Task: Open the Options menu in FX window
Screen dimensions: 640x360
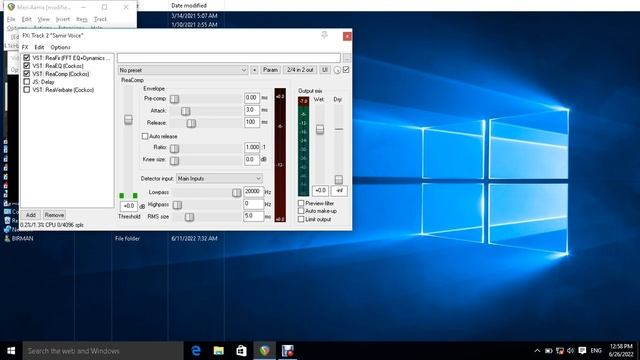Action: pos(60,47)
